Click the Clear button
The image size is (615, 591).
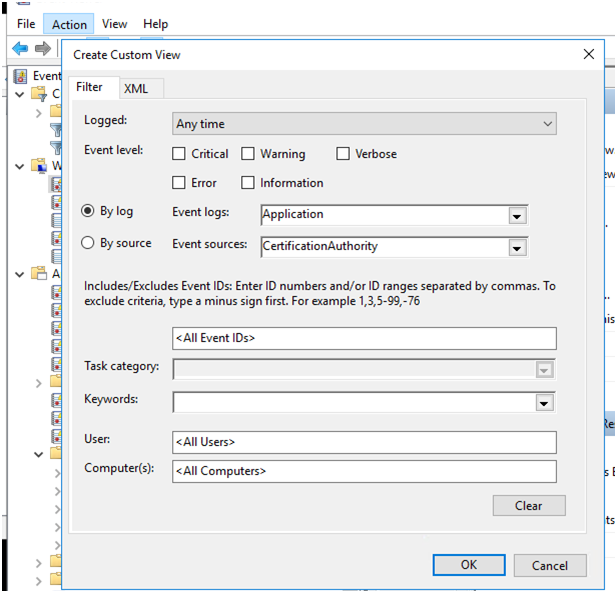tap(528, 506)
